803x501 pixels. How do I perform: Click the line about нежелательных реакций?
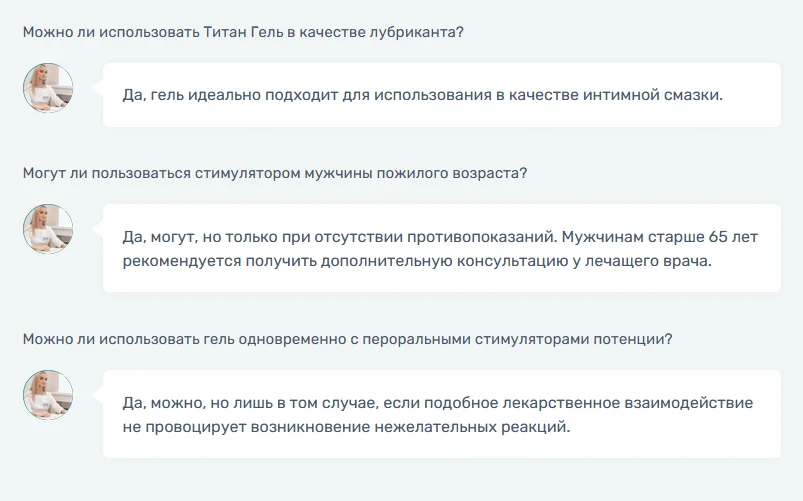click(346, 427)
